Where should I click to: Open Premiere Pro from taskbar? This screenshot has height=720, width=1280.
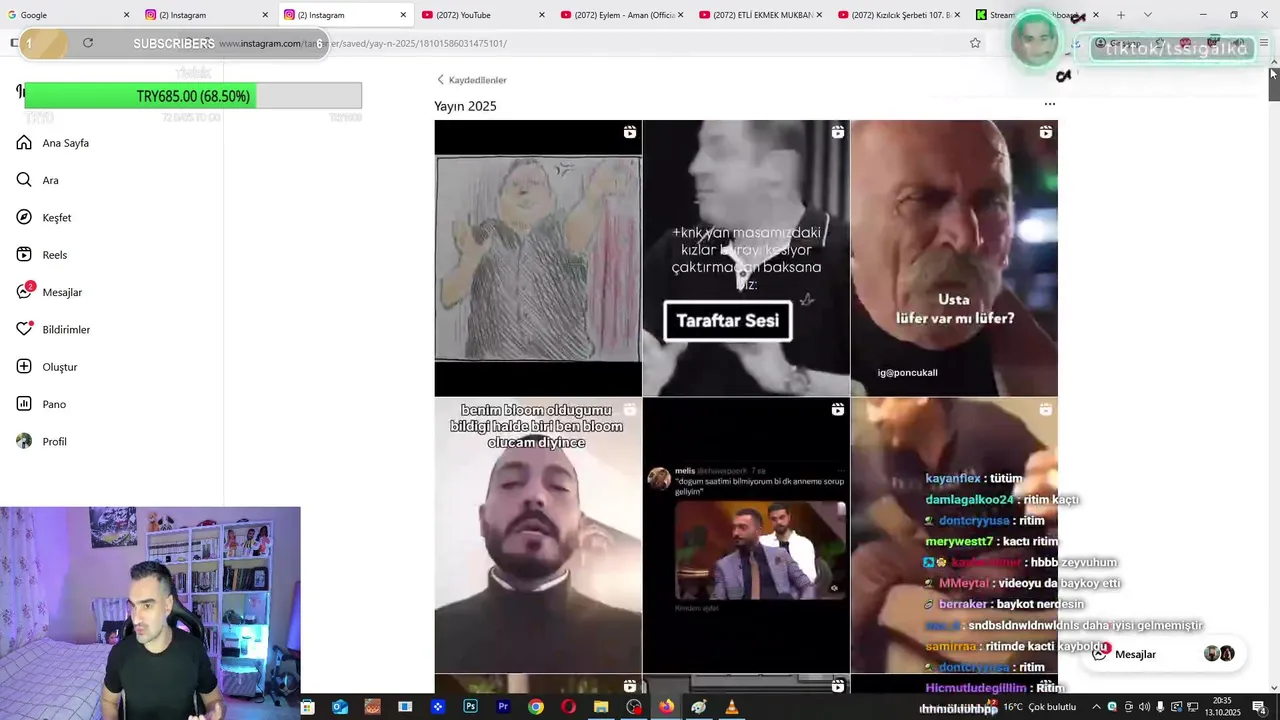click(x=503, y=707)
